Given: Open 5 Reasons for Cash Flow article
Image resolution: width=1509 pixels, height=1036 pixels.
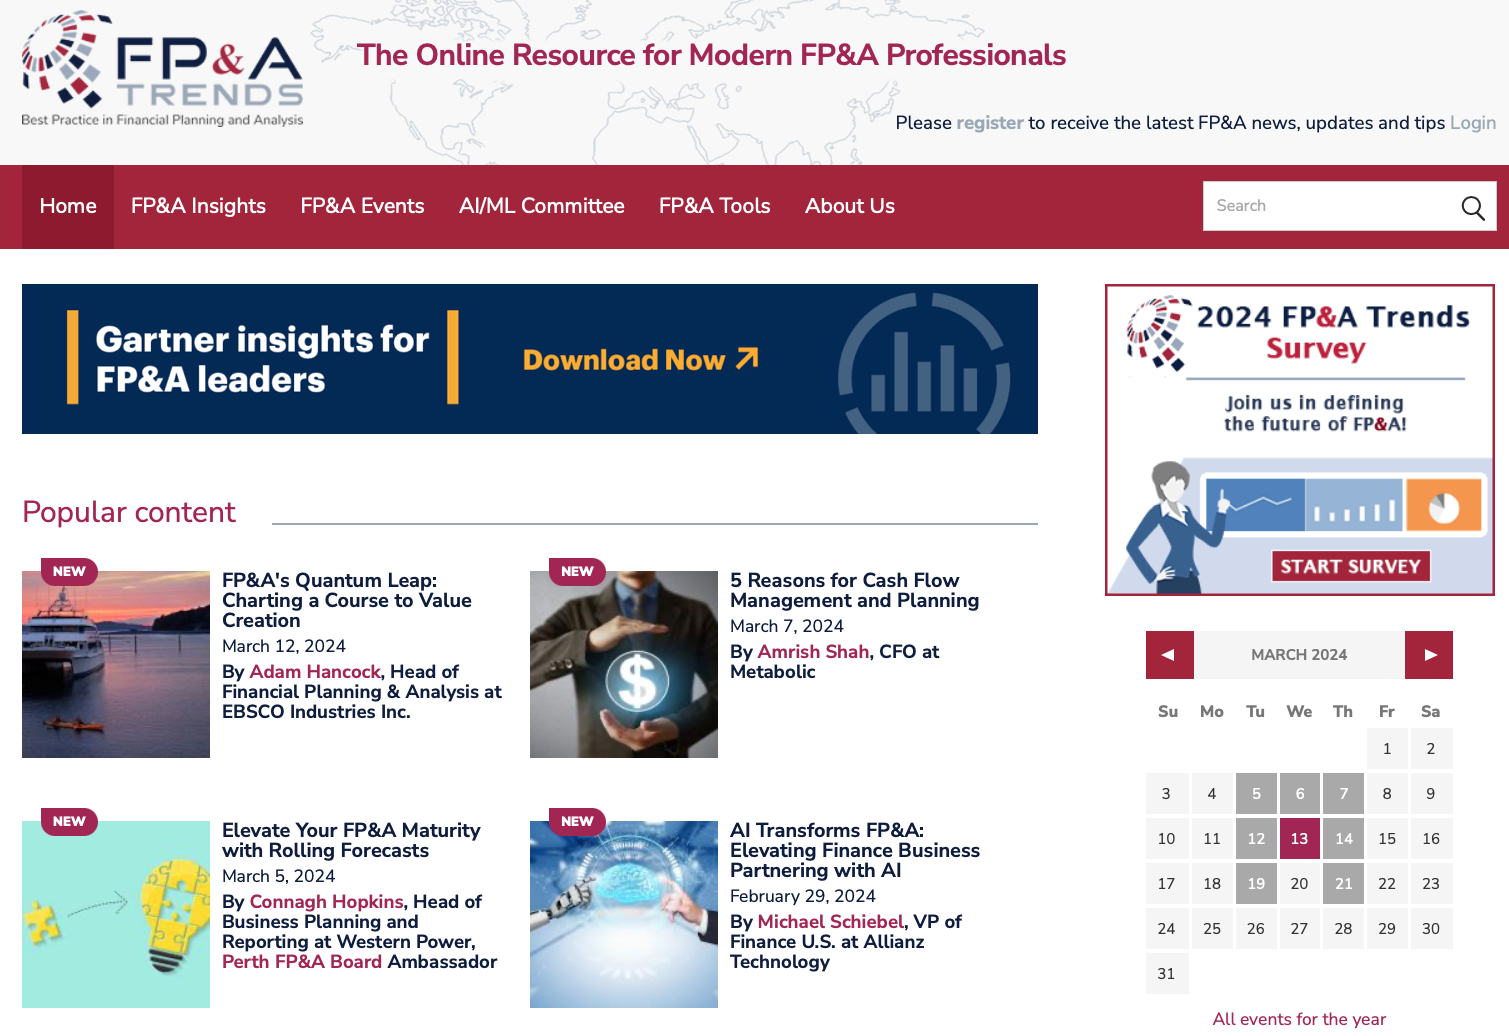Looking at the screenshot, I should [854, 590].
